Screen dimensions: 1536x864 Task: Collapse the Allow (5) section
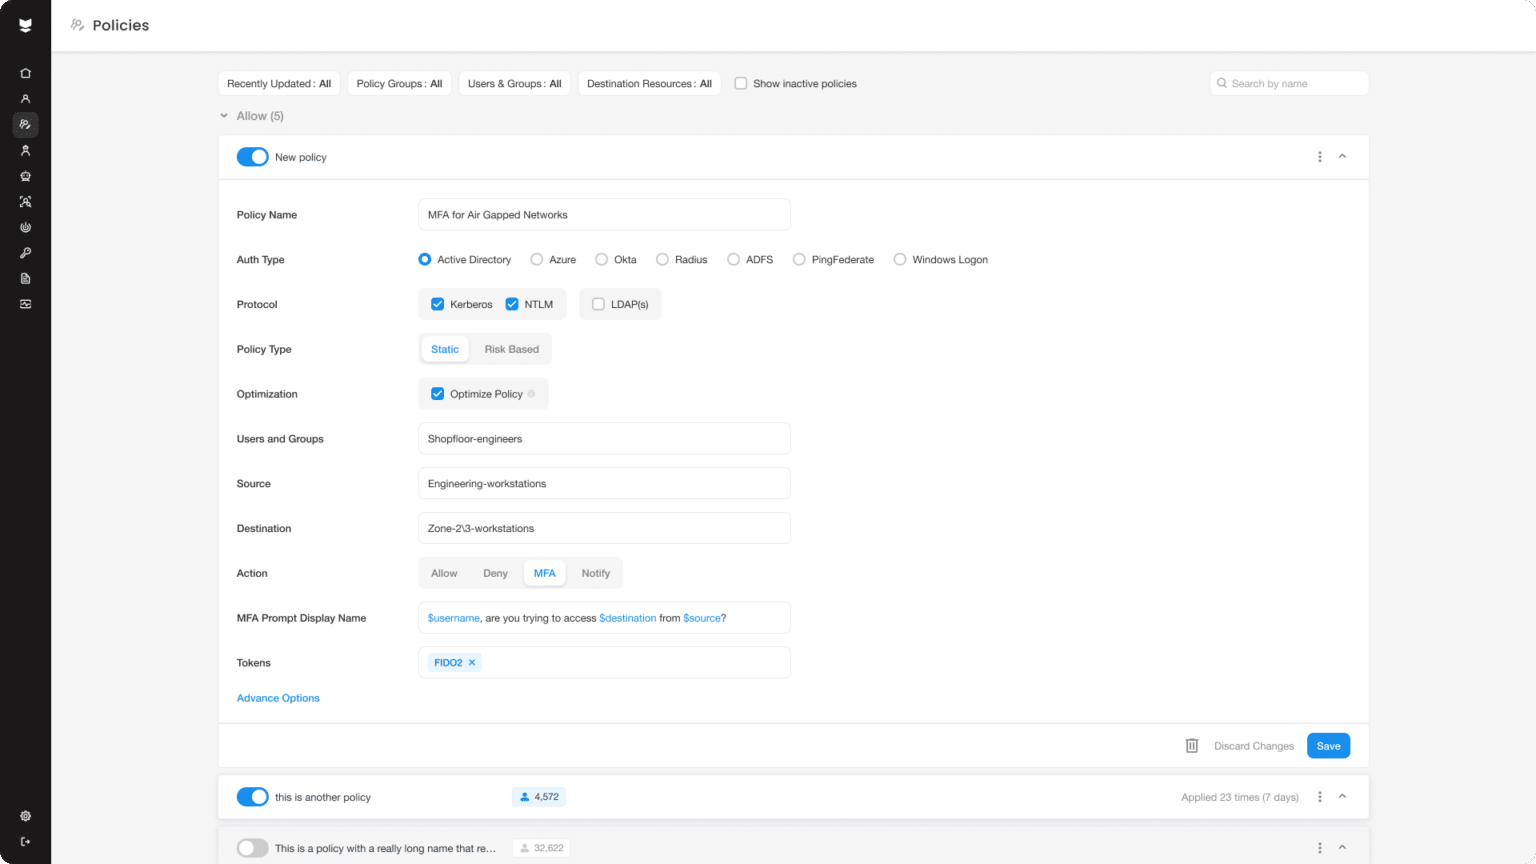pos(223,116)
